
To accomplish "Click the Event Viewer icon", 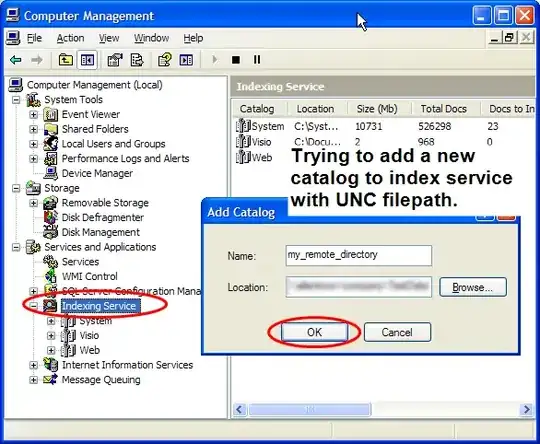I will (x=51, y=114).
